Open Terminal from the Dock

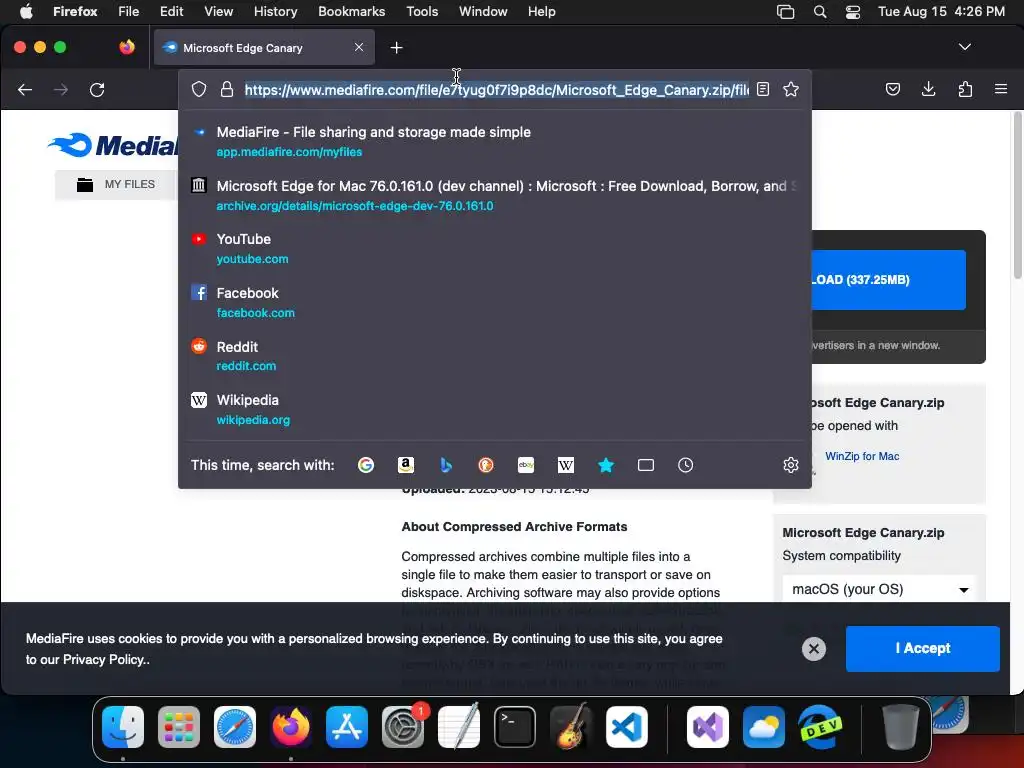pyautogui.click(x=515, y=727)
